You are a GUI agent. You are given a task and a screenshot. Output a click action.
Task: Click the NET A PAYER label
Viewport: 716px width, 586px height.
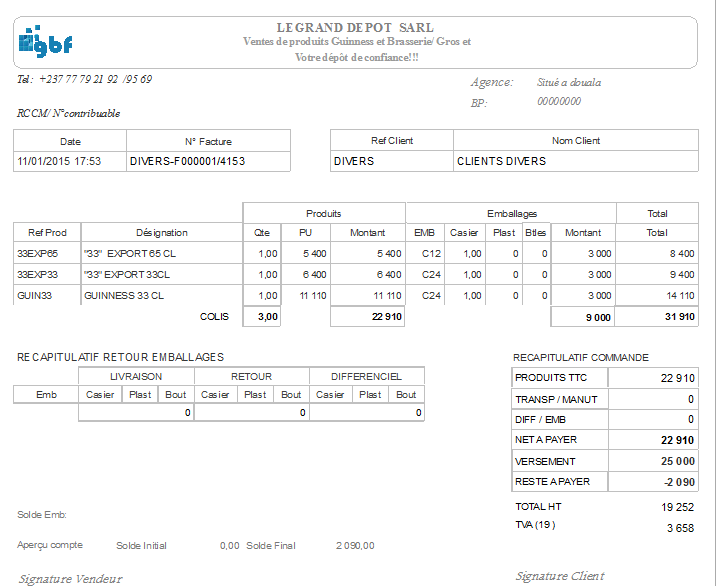[545, 440]
